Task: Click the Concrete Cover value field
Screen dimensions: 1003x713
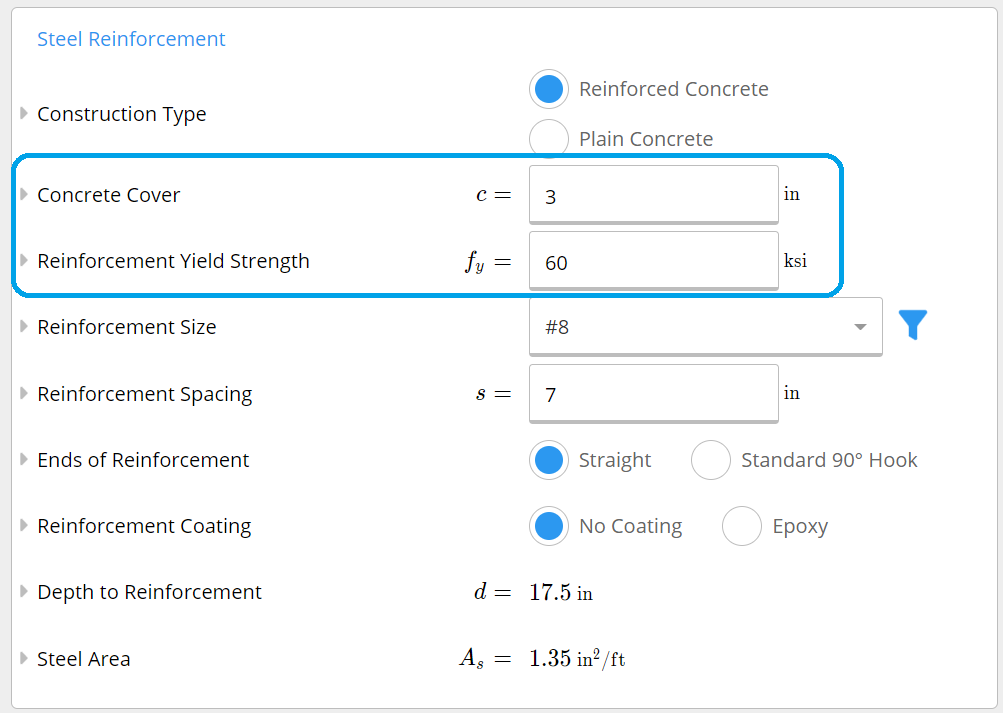Action: pyautogui.click(x=652, y=194)
